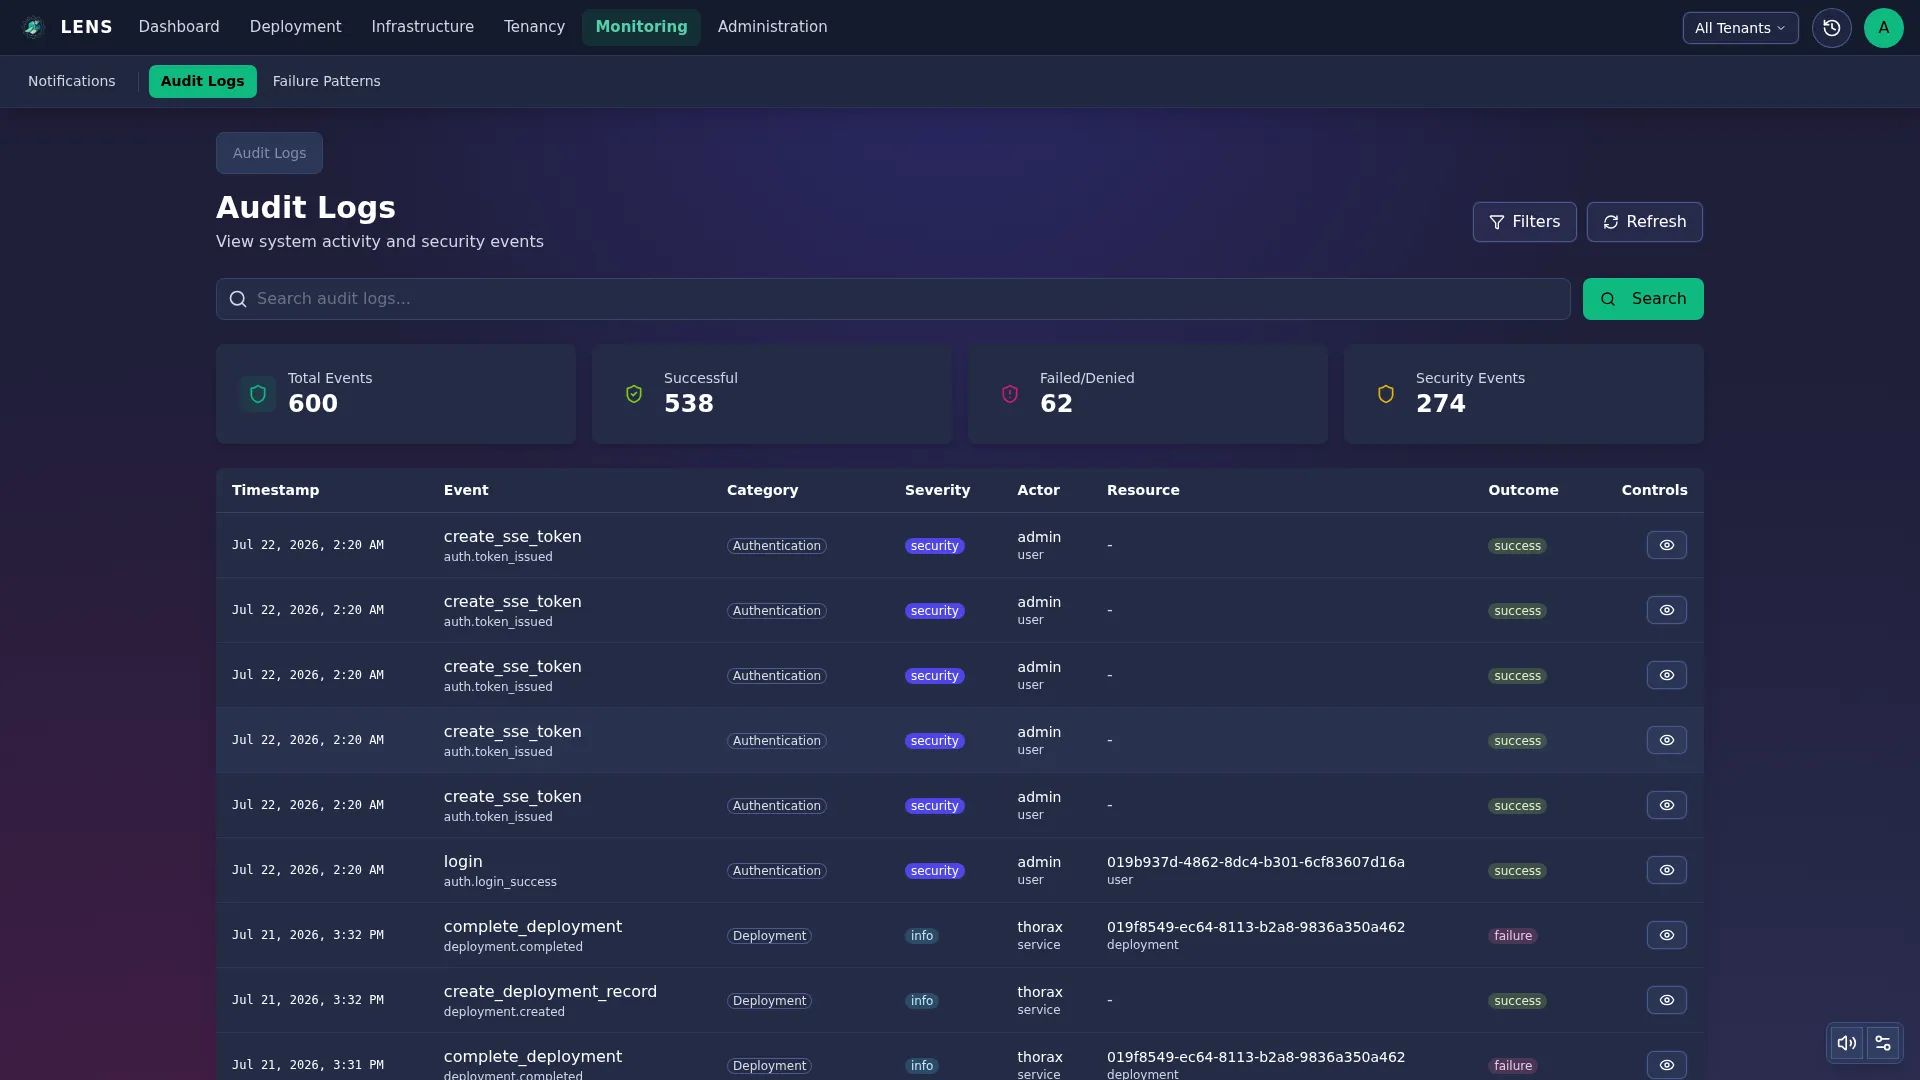
Task: Click the Security Events shield icon
Action: pyautogui.click(x=1386, y=394)
